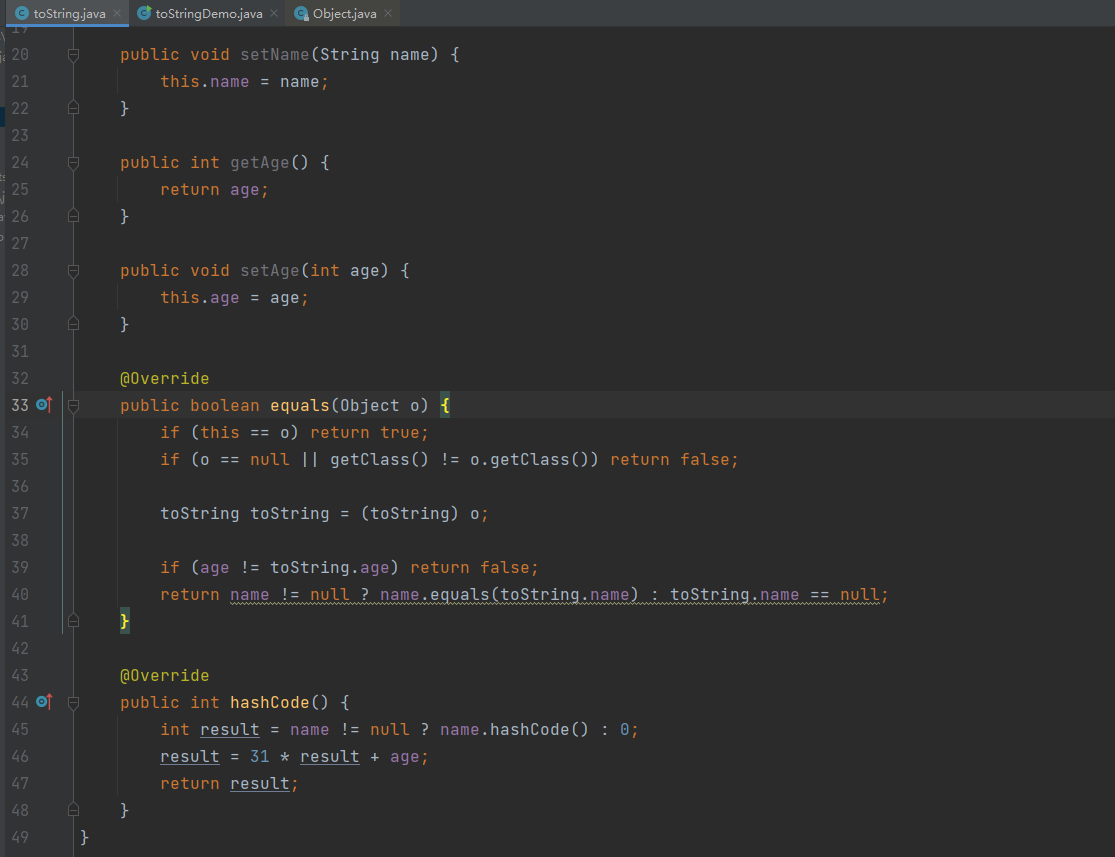
Task: Switch to the toString.java tab
Action: [x=67, y=13]
